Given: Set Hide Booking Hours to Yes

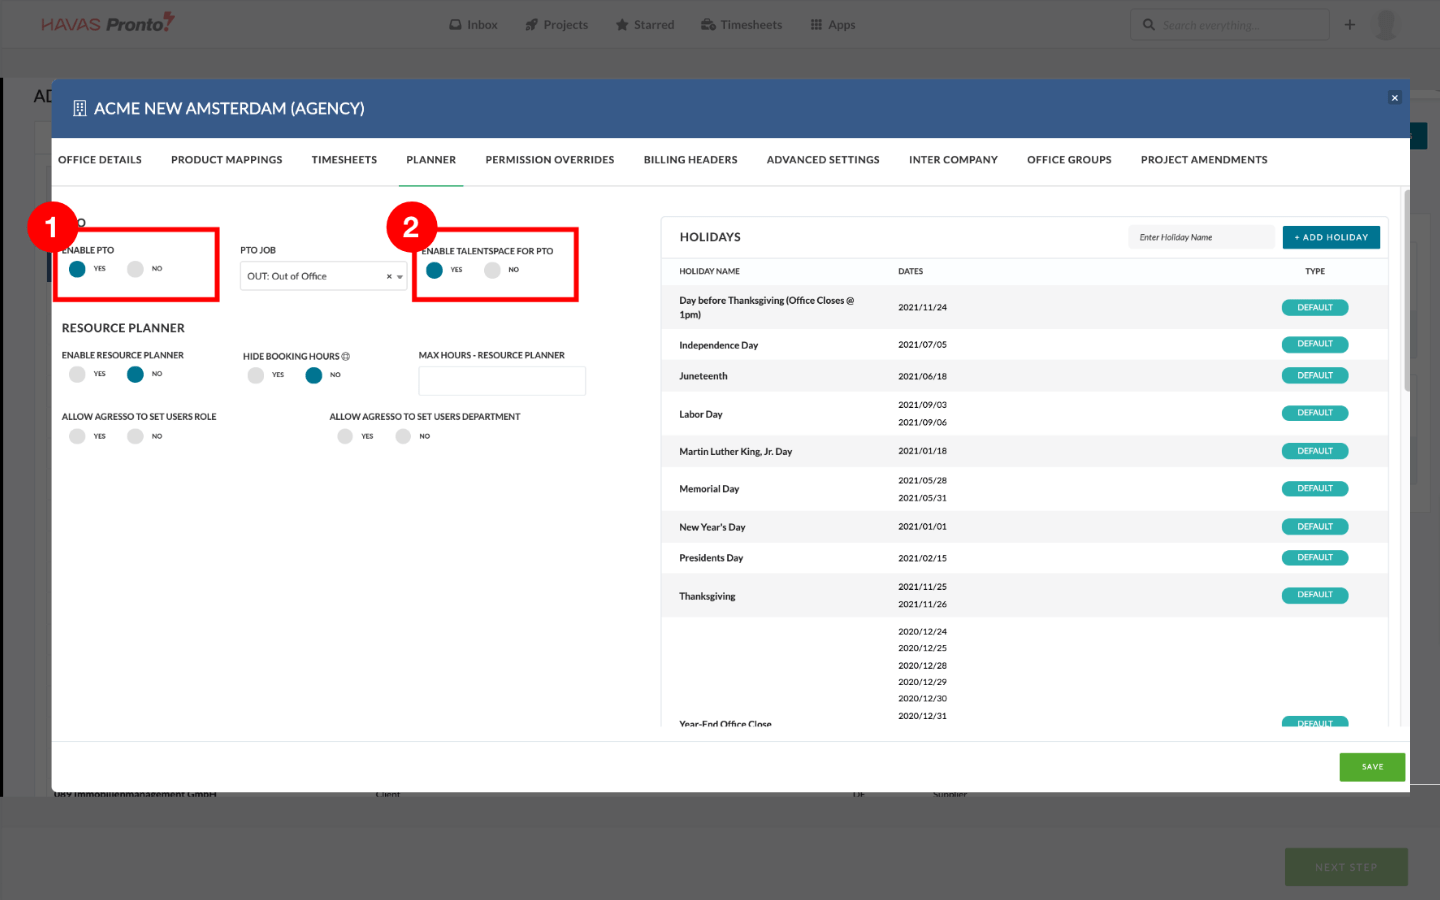Looking at the screenshot, I should 256,375.
